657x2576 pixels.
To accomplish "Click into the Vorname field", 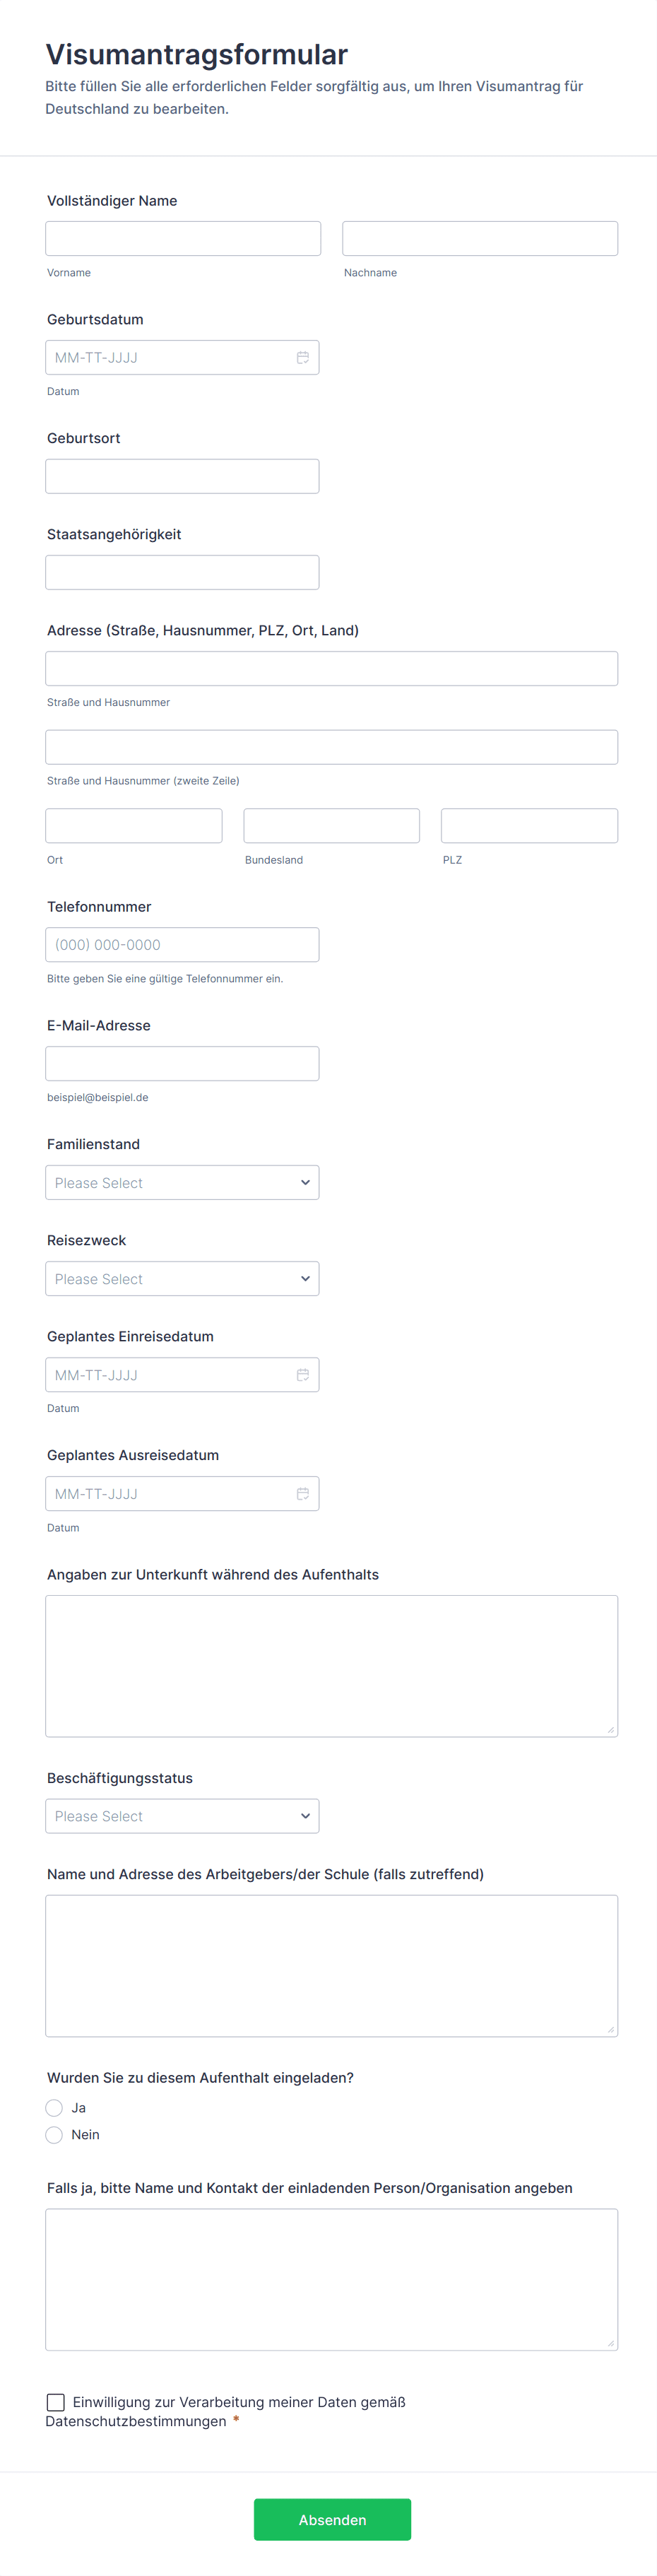I will pos(183,239).
